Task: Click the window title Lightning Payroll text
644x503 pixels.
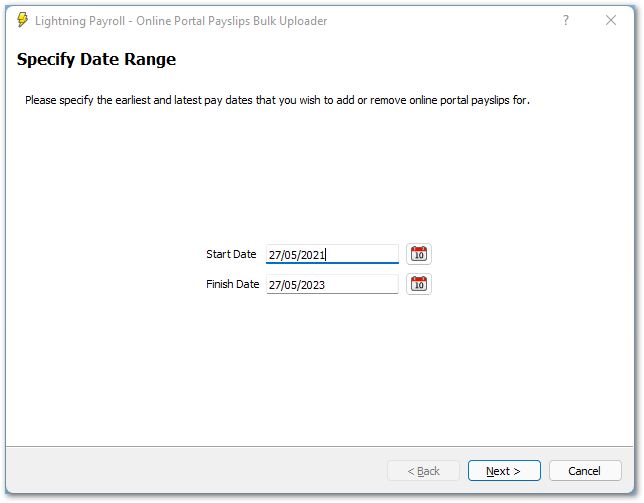Action: click(181, 21)
